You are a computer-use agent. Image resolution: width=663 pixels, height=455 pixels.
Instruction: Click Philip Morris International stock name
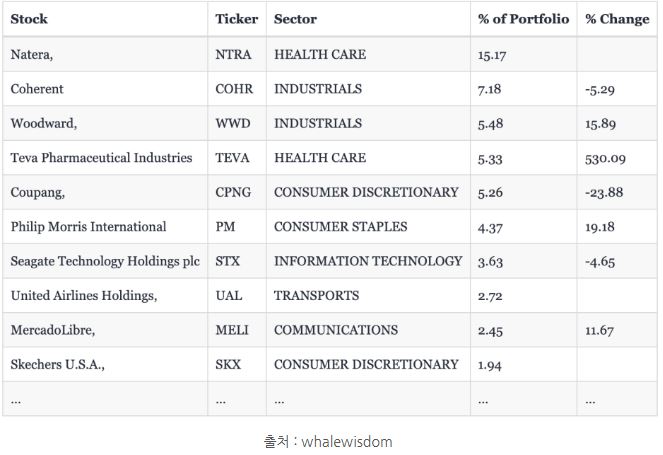coord(88,227)
